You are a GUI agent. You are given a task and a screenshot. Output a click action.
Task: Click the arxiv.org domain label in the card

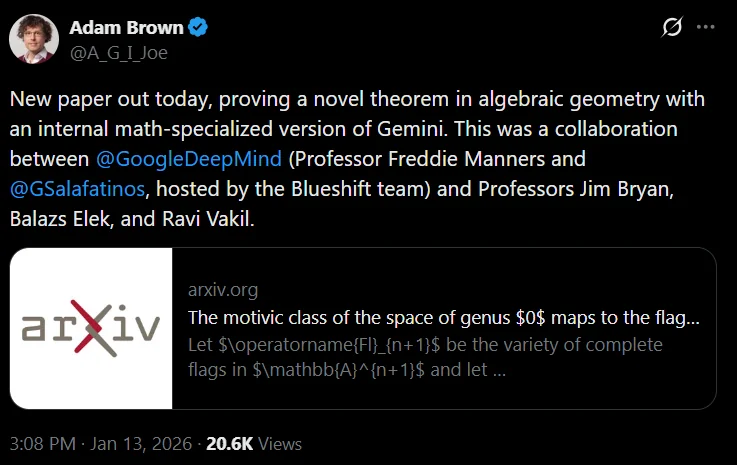(222, 290)
